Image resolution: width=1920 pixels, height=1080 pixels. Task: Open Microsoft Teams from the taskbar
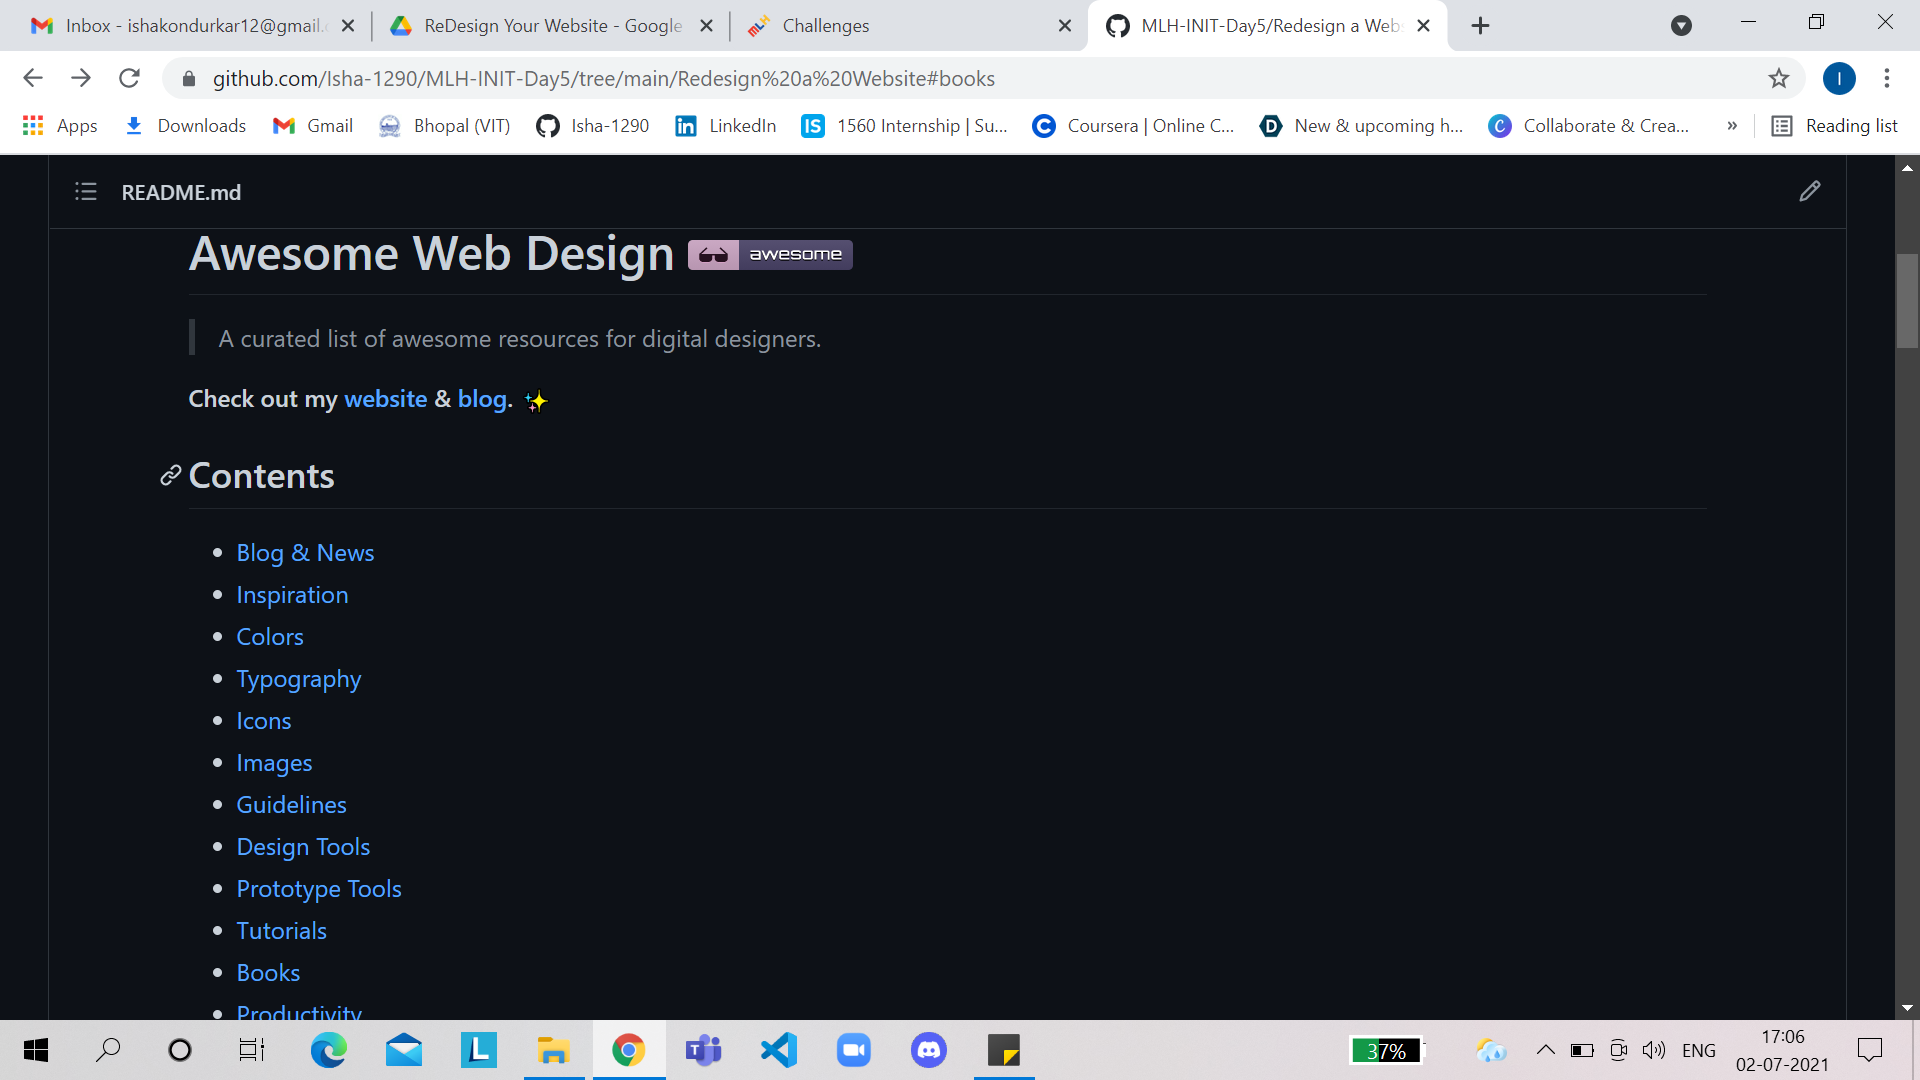coord(703,1050)
